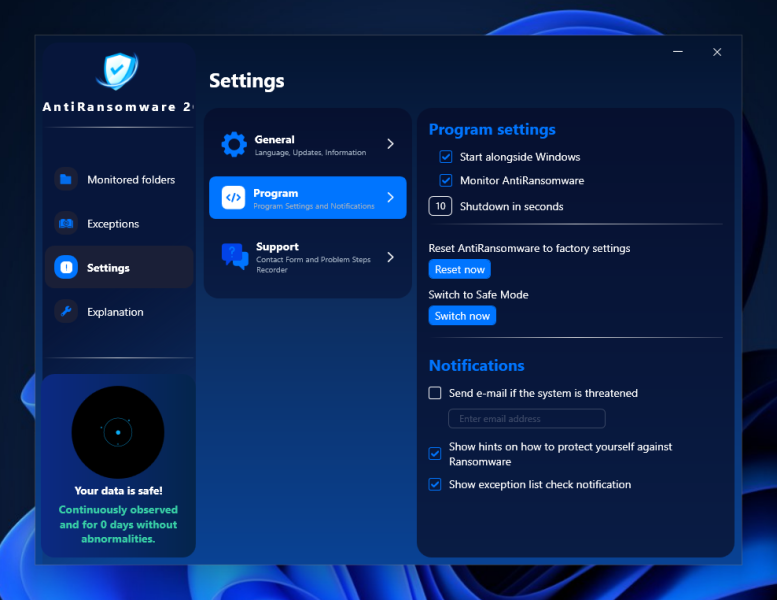Viewport: 777px width, 600px height.
Task: Click the 'Your data is safe!' text
Action: [118, 491]
